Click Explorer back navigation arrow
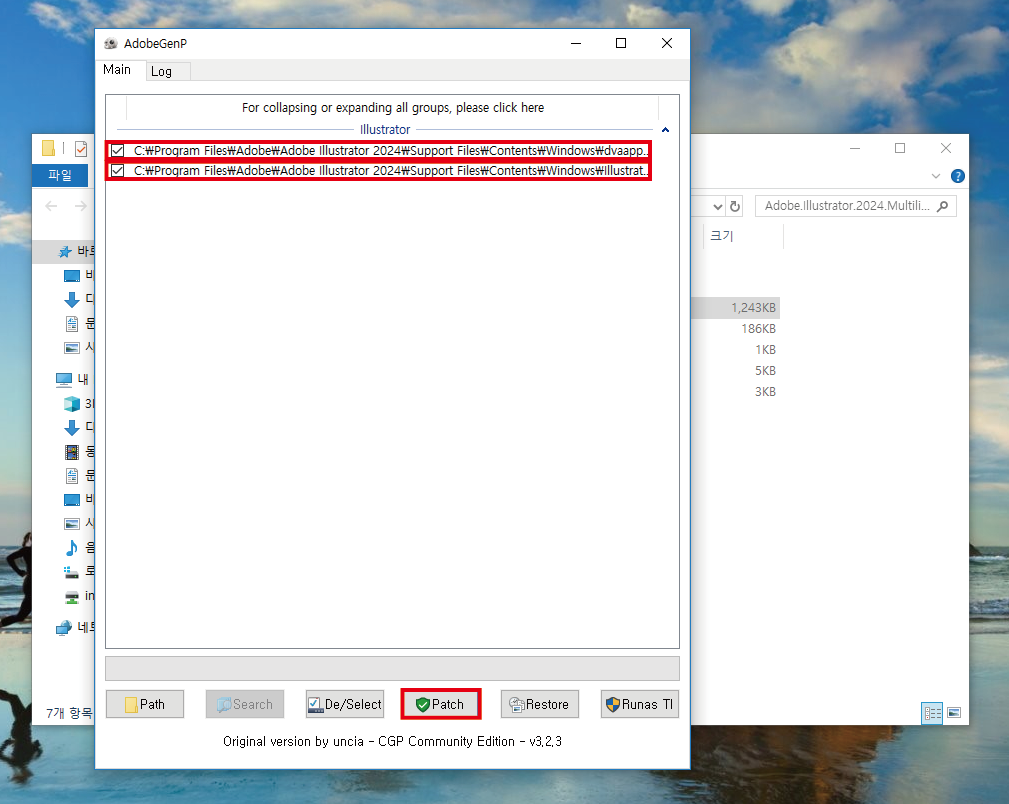This screenshot has height=804, width=1009. tap(51, 206)
